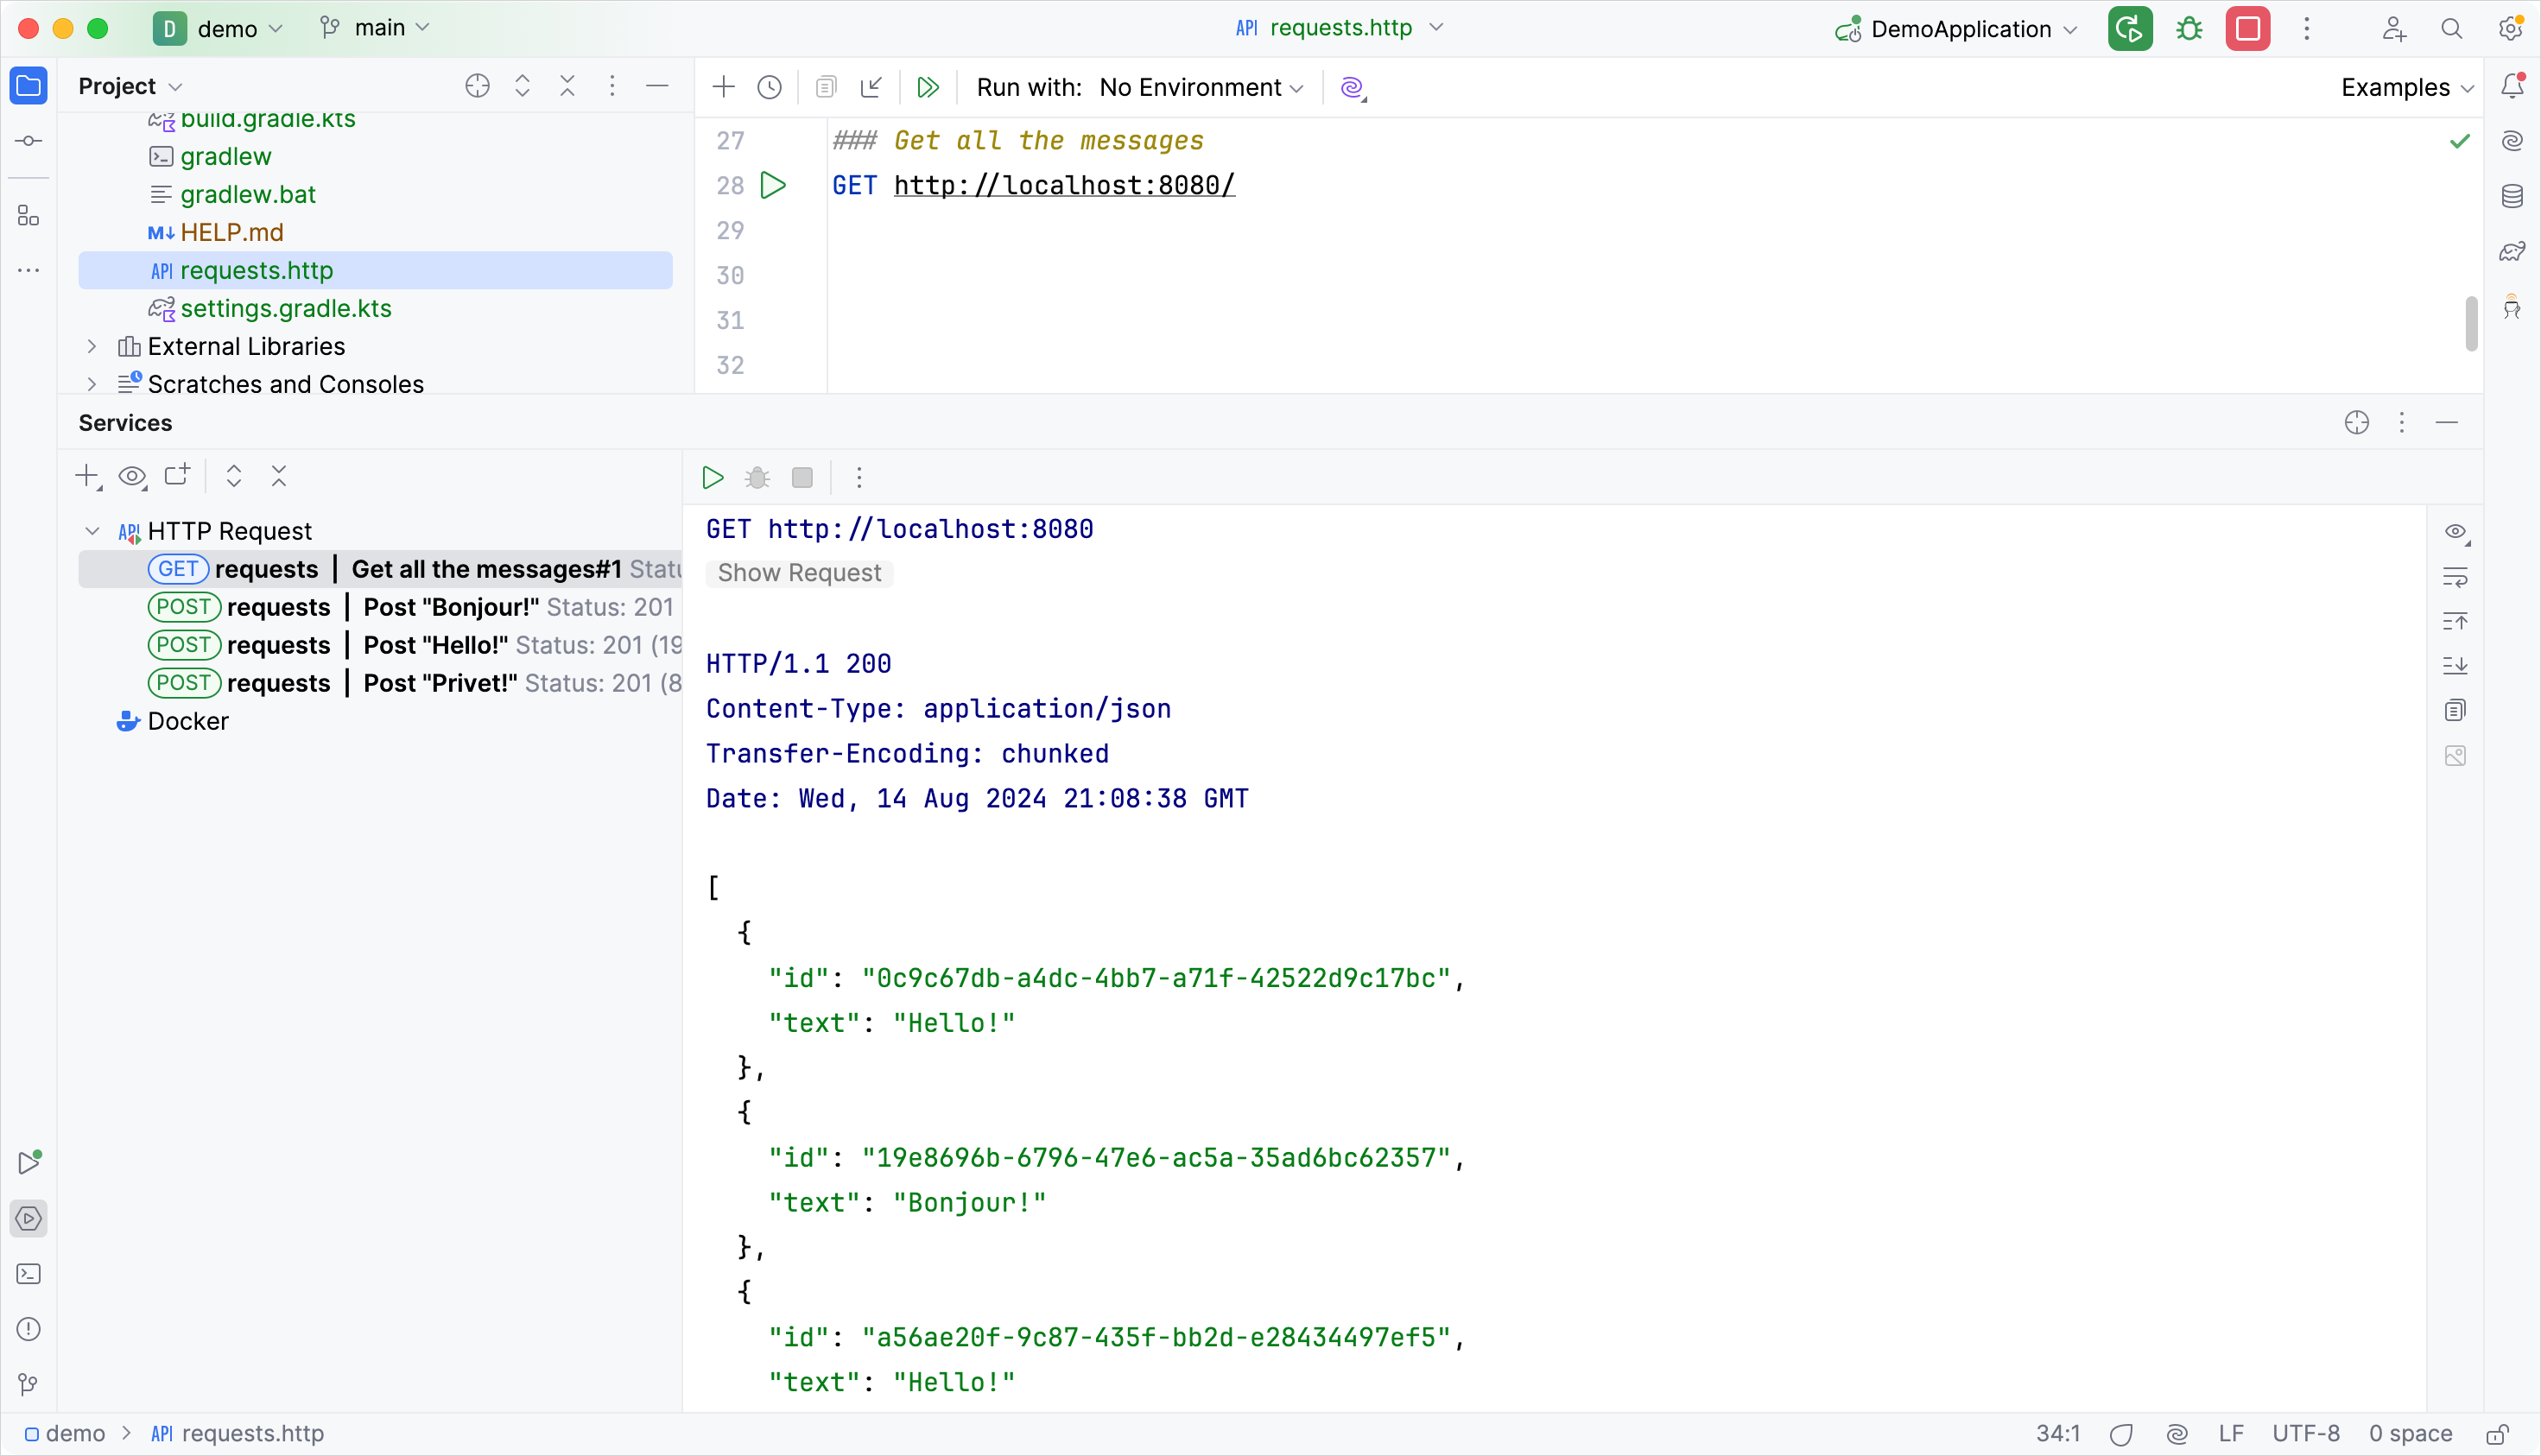Open the Problems tool window
The height and width of the screenshot is (1456, 2541).
point(29,1329)
